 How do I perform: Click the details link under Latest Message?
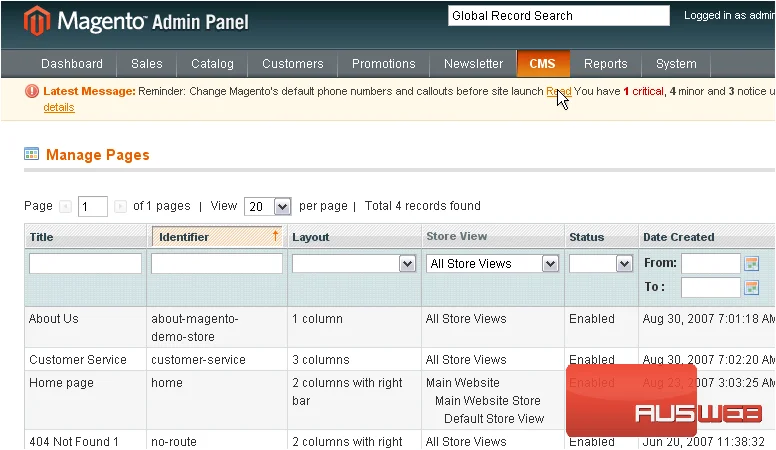point(59,107)
